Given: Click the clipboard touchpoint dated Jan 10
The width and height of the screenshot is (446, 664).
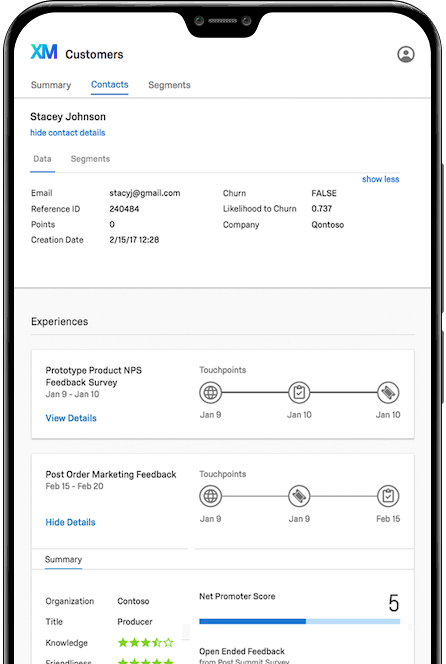Looking at the screenshot, I should coord(299,393).
